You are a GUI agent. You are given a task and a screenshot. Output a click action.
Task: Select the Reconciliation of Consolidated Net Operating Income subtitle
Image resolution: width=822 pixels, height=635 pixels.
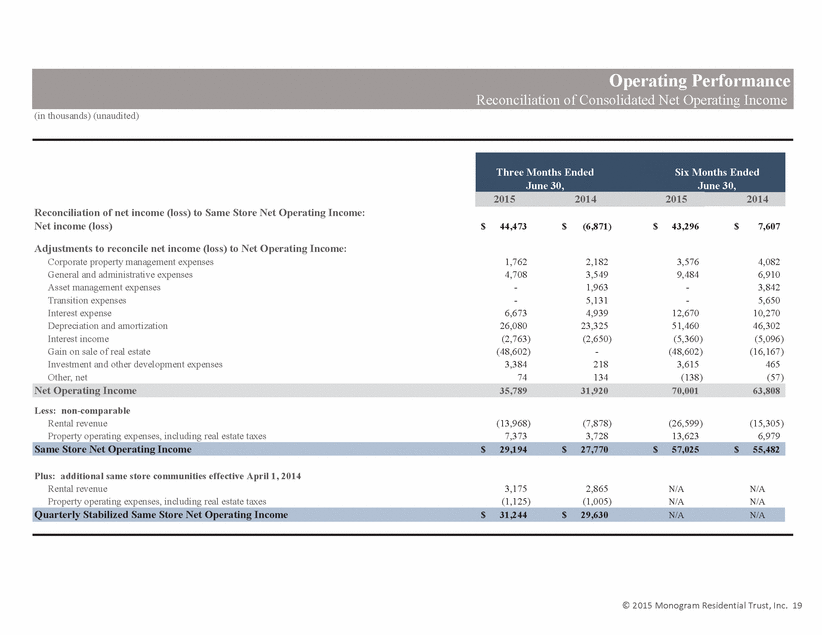coord(631,100)
